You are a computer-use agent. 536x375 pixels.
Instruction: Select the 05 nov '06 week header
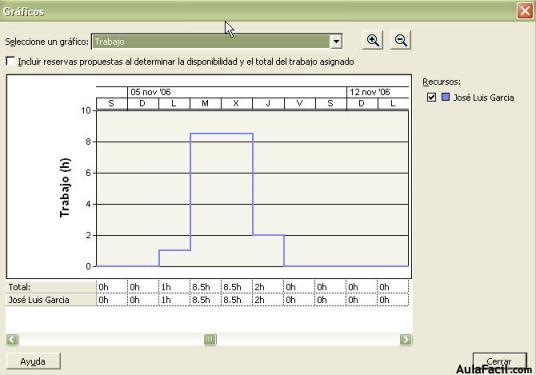click(237, 92)
